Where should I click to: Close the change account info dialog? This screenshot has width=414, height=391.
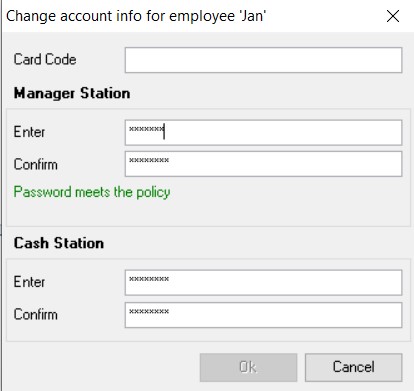(x=393, y=16)
